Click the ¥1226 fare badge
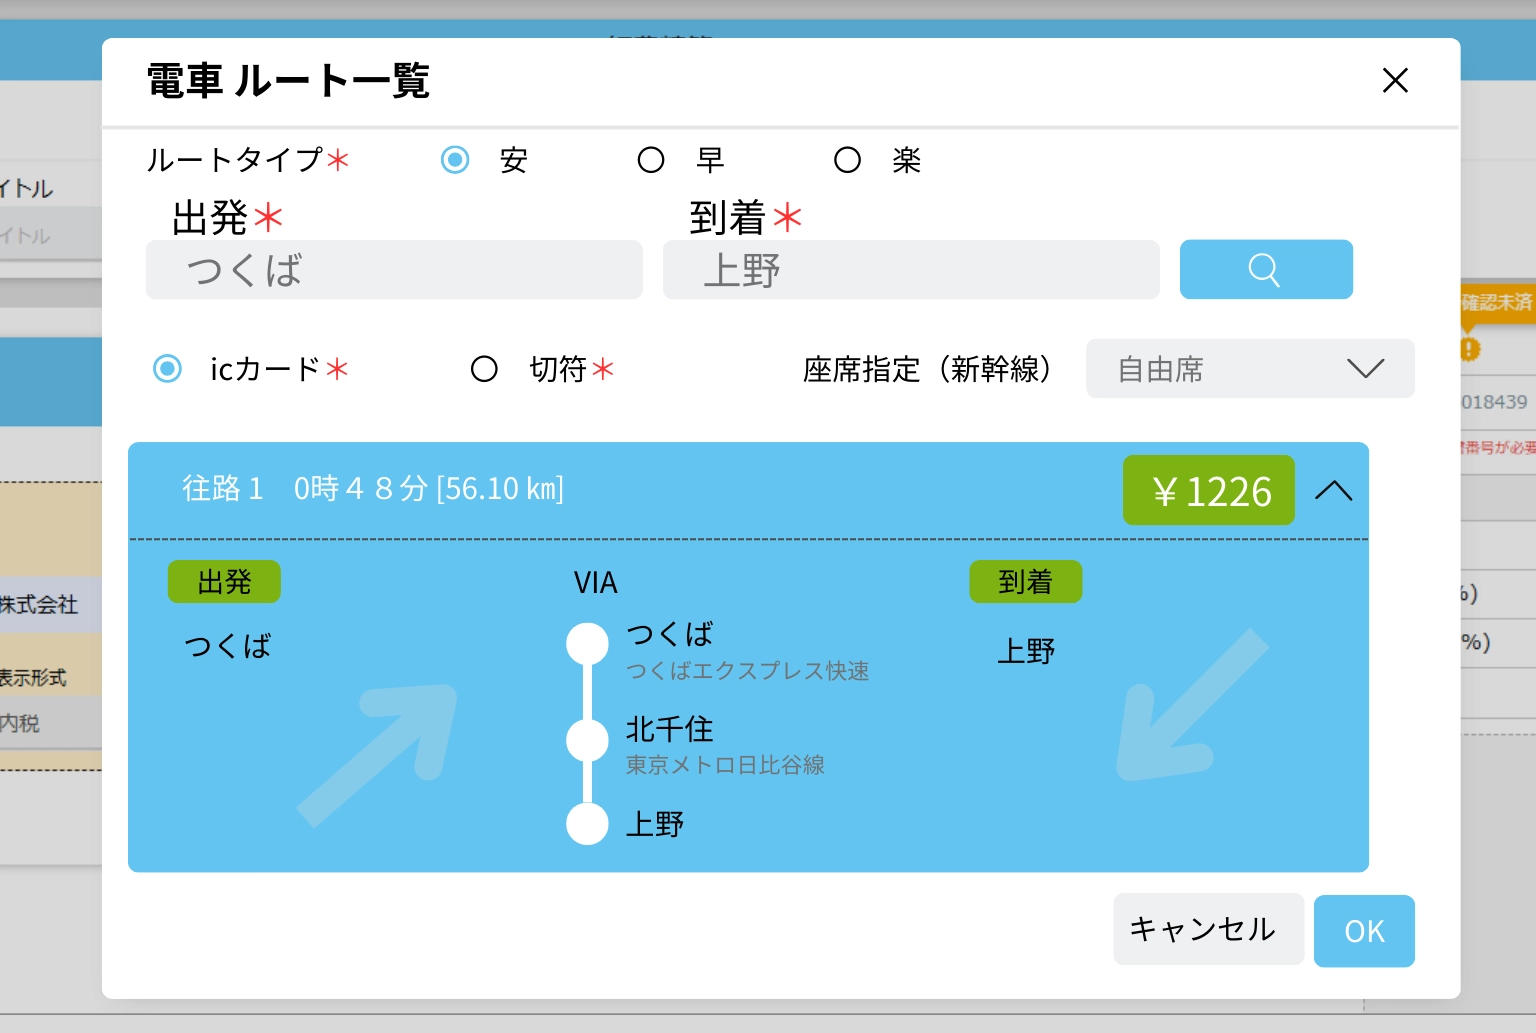Screen dimensions: 1536x1033 (x=1209, y=490)
